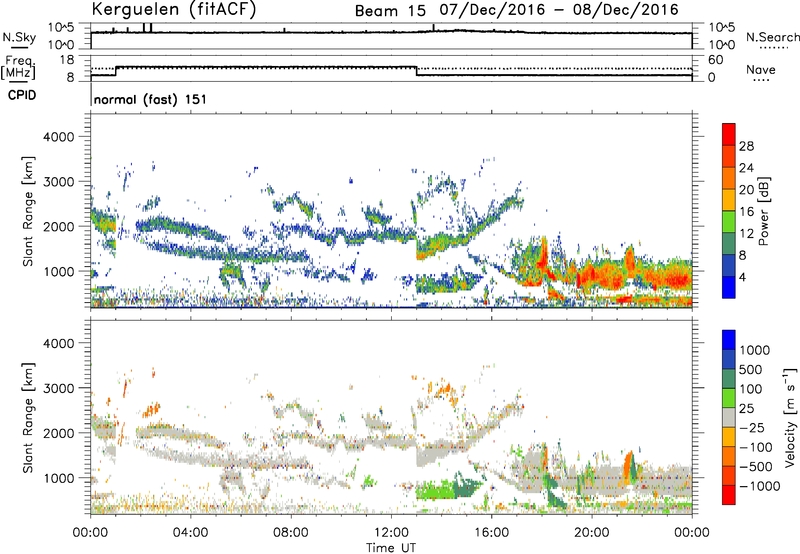
Task: Click the 'Power [dB]' colorbar label
Action: coord(763,211)
